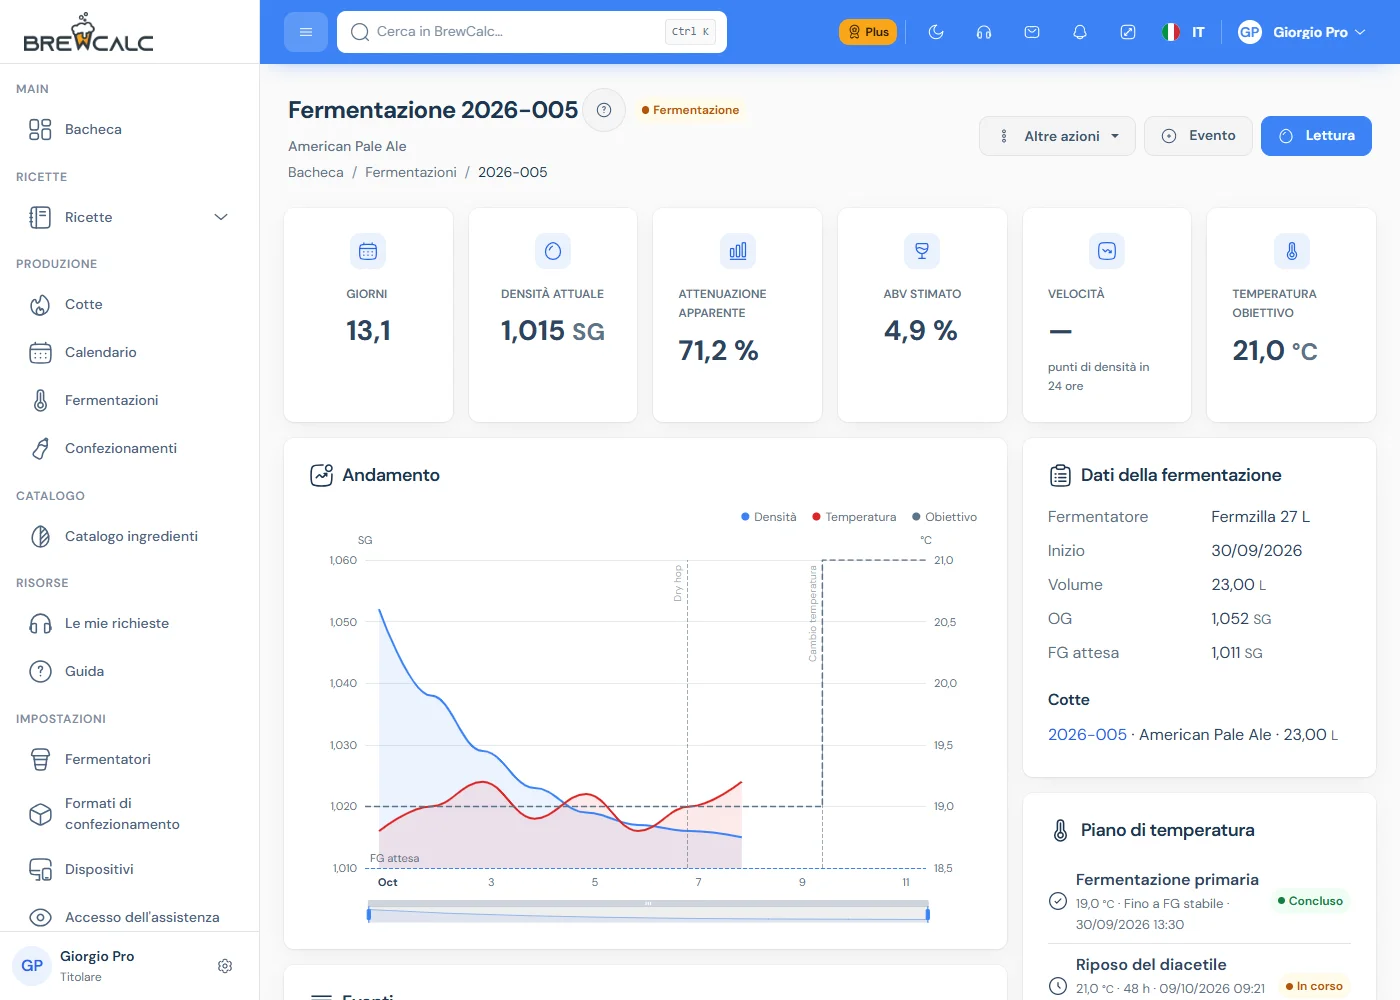This screenshot has height=1000, width=1400.
Task: Expand the Ricette sidebar submenu
Action: pos(130,217)
